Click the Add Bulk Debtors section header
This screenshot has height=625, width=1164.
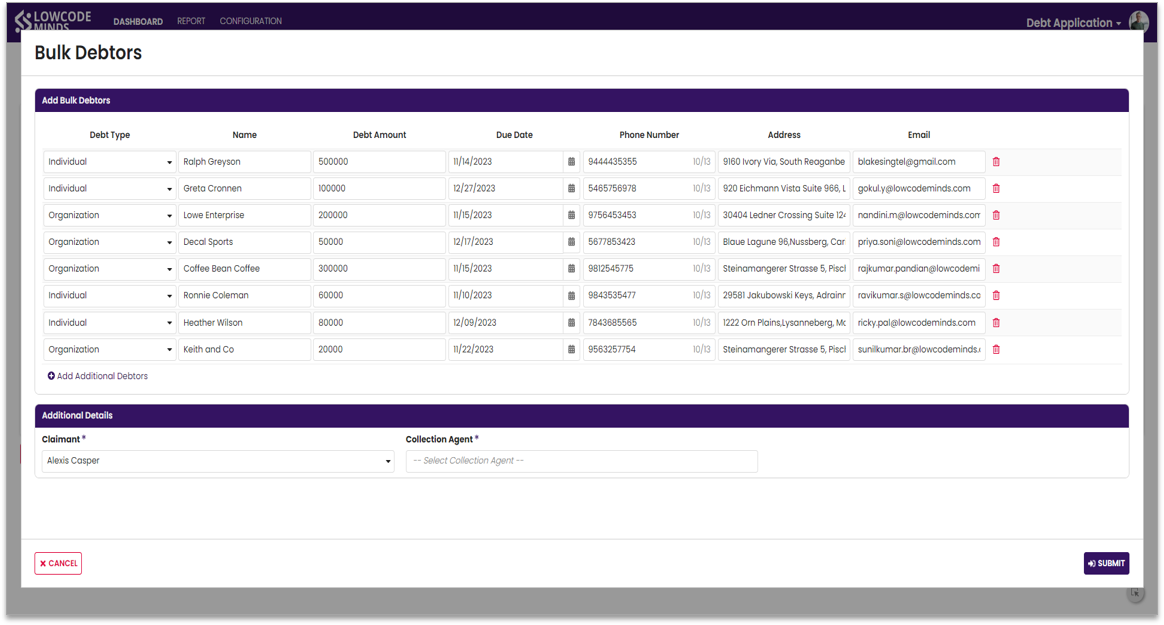pyautogui.click(x=581, y=100)
